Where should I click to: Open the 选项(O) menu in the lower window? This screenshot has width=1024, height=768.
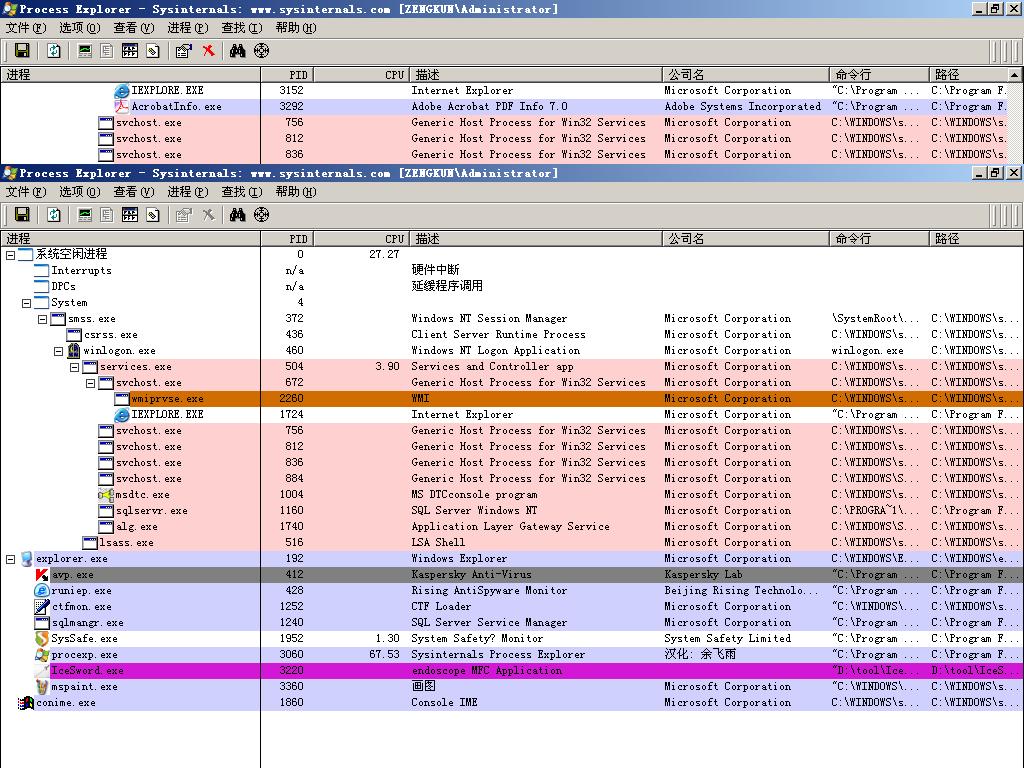[79, 192]
